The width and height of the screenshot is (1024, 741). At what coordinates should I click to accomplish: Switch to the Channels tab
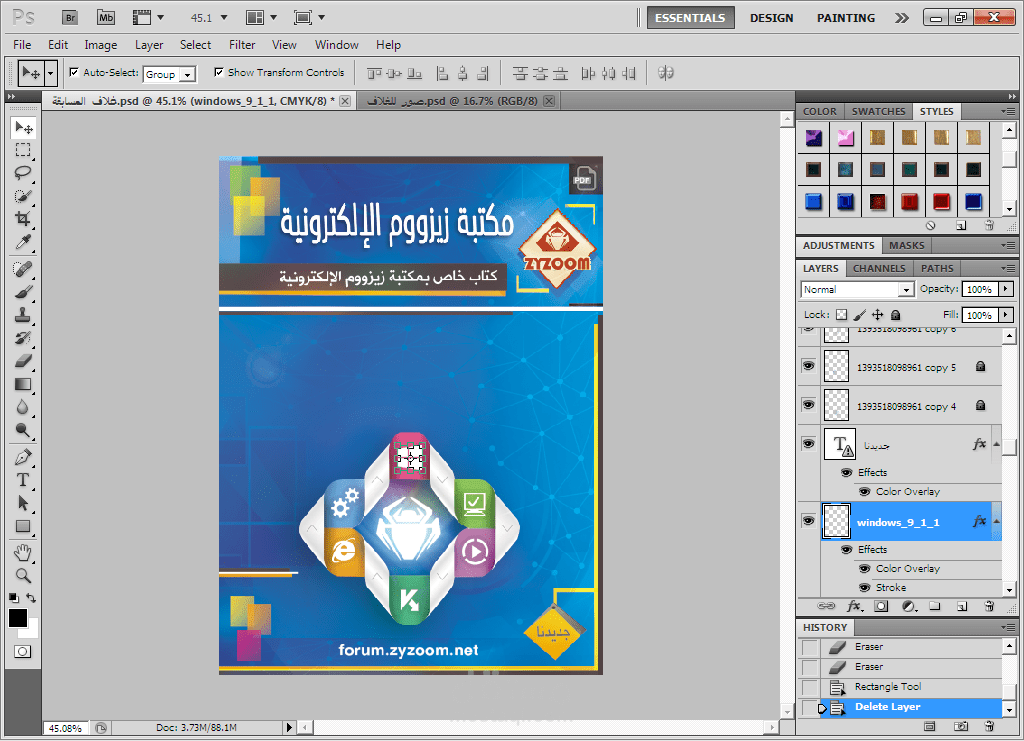[x=879, y=268]
